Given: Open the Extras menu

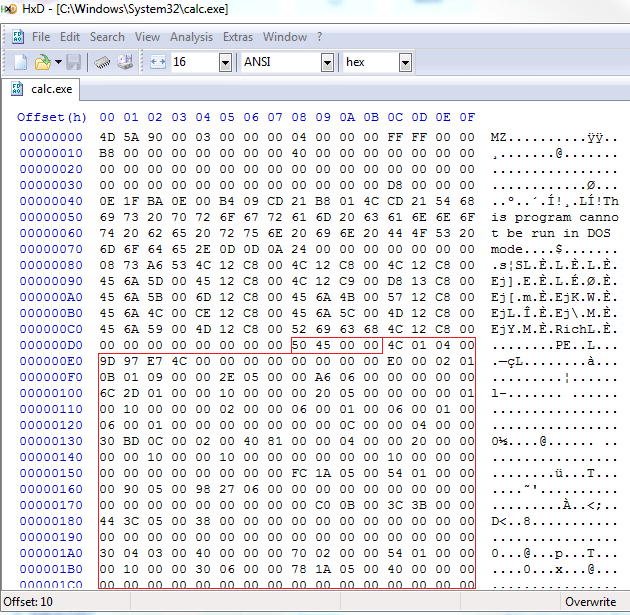Looking at the screenshot, I should [238, 37].
